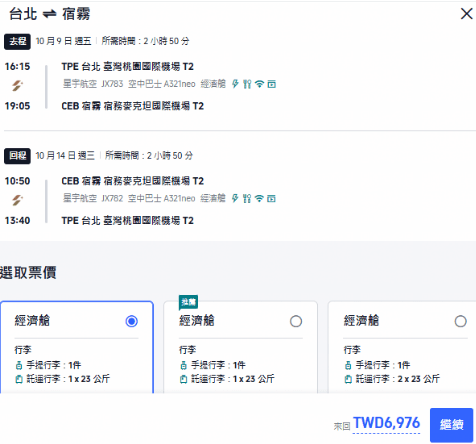Click entertainment screen icon on return JX782 flight

[x=272, y=199]
